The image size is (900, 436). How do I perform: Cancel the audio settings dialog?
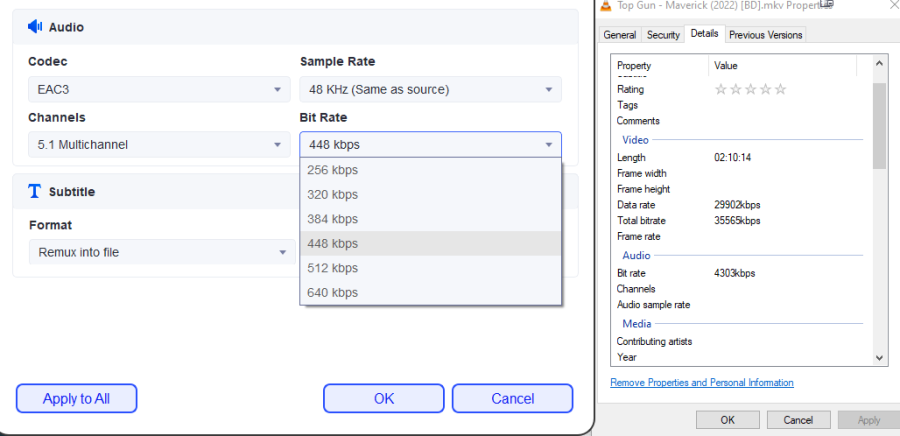pyautogui.click(x=512, y=398)
